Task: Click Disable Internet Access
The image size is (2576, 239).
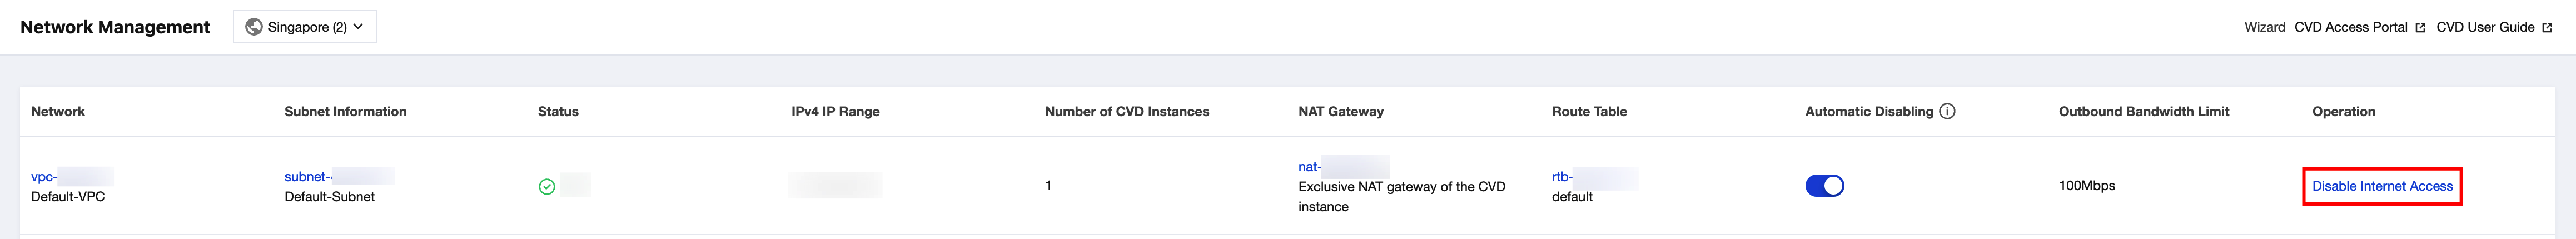Action: tap(2382, 186)
